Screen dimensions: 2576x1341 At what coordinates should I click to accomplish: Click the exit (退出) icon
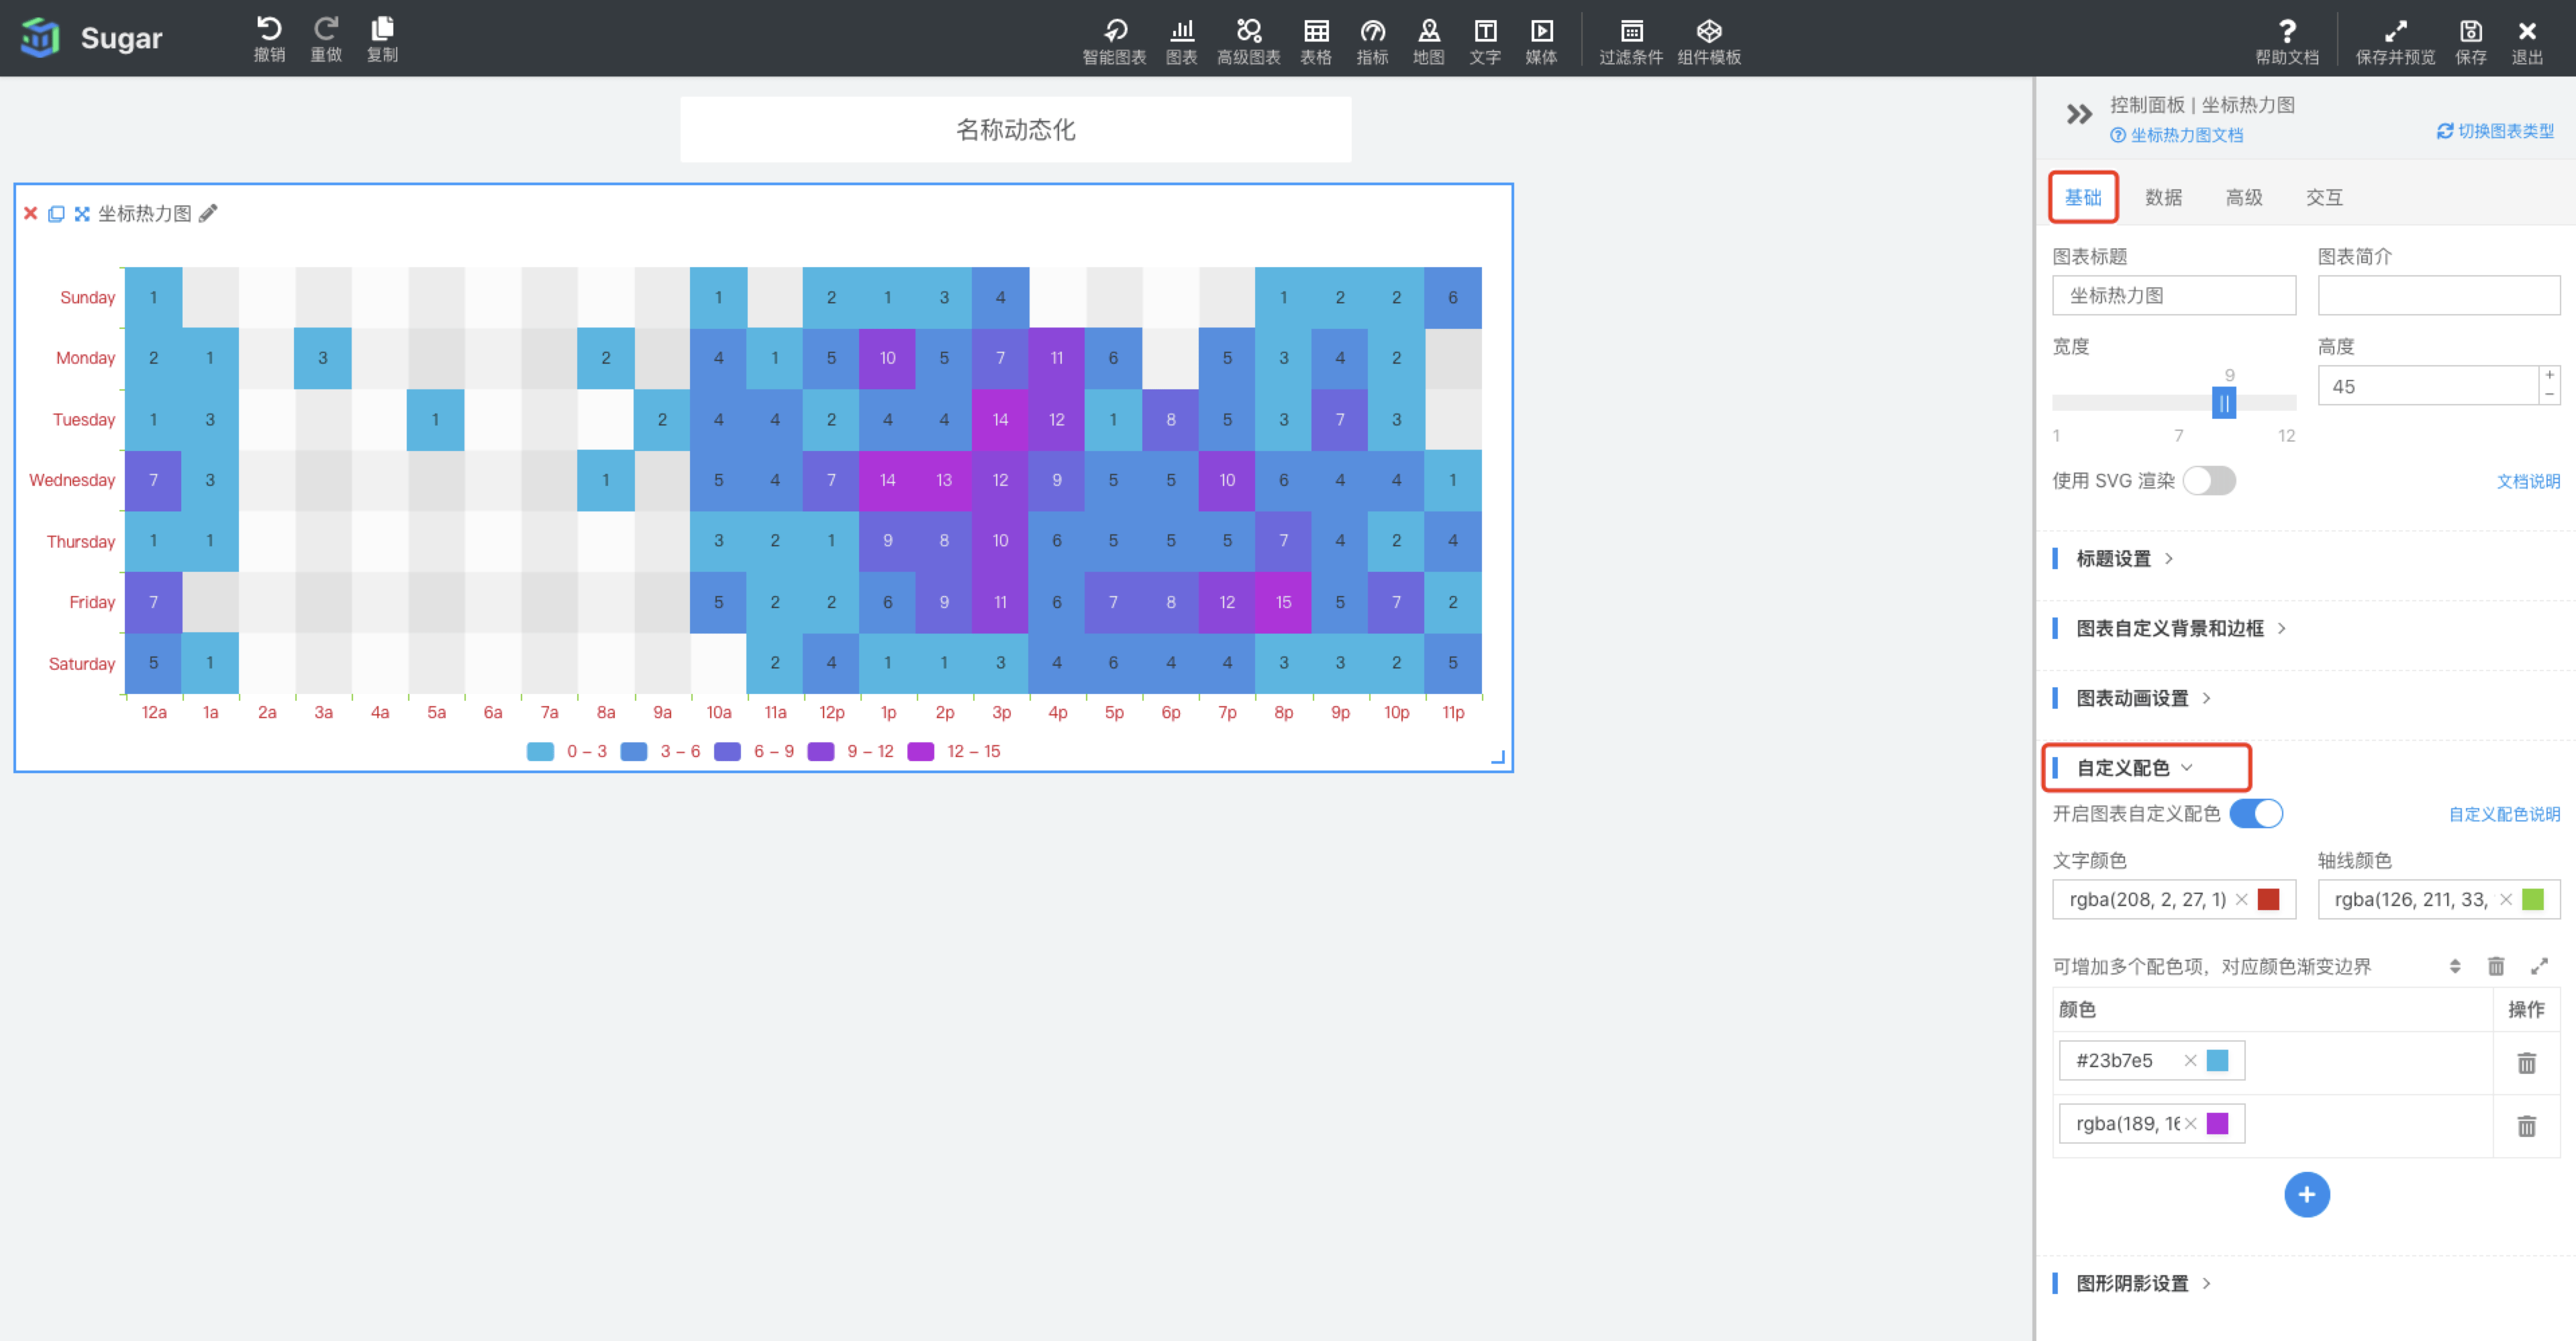[2527, 42]
